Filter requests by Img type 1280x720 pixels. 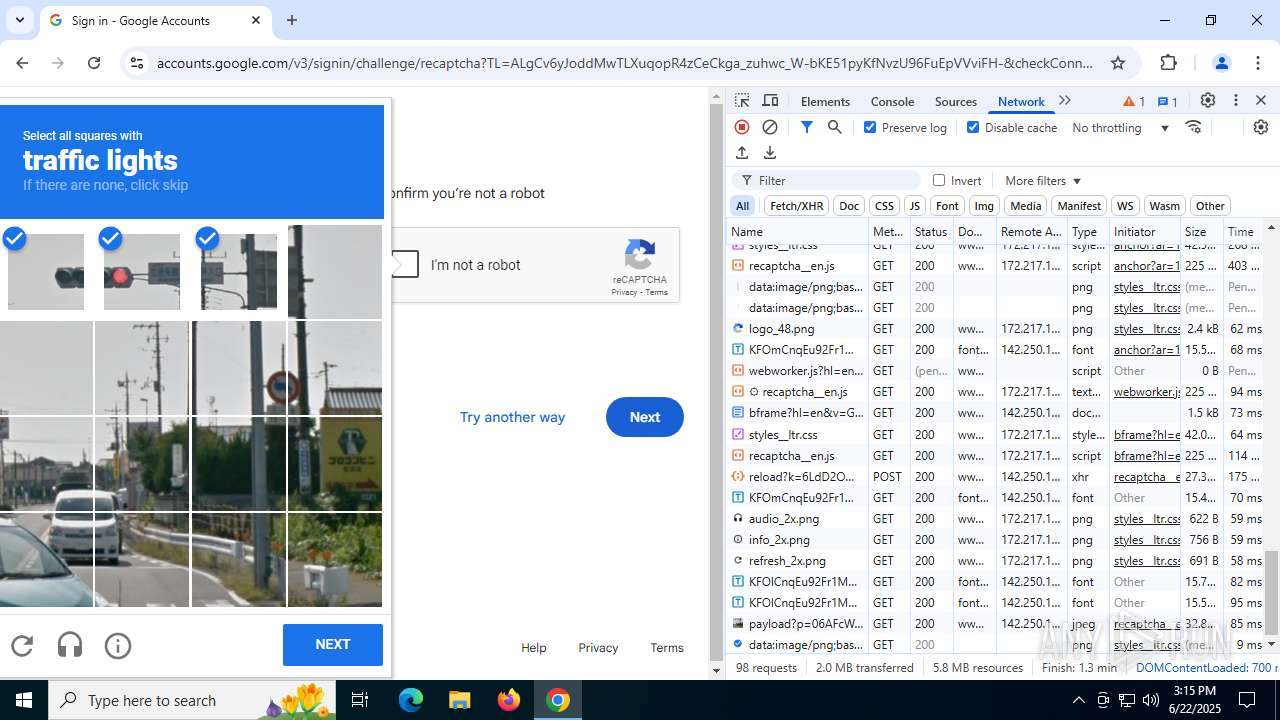pos(984,206)
